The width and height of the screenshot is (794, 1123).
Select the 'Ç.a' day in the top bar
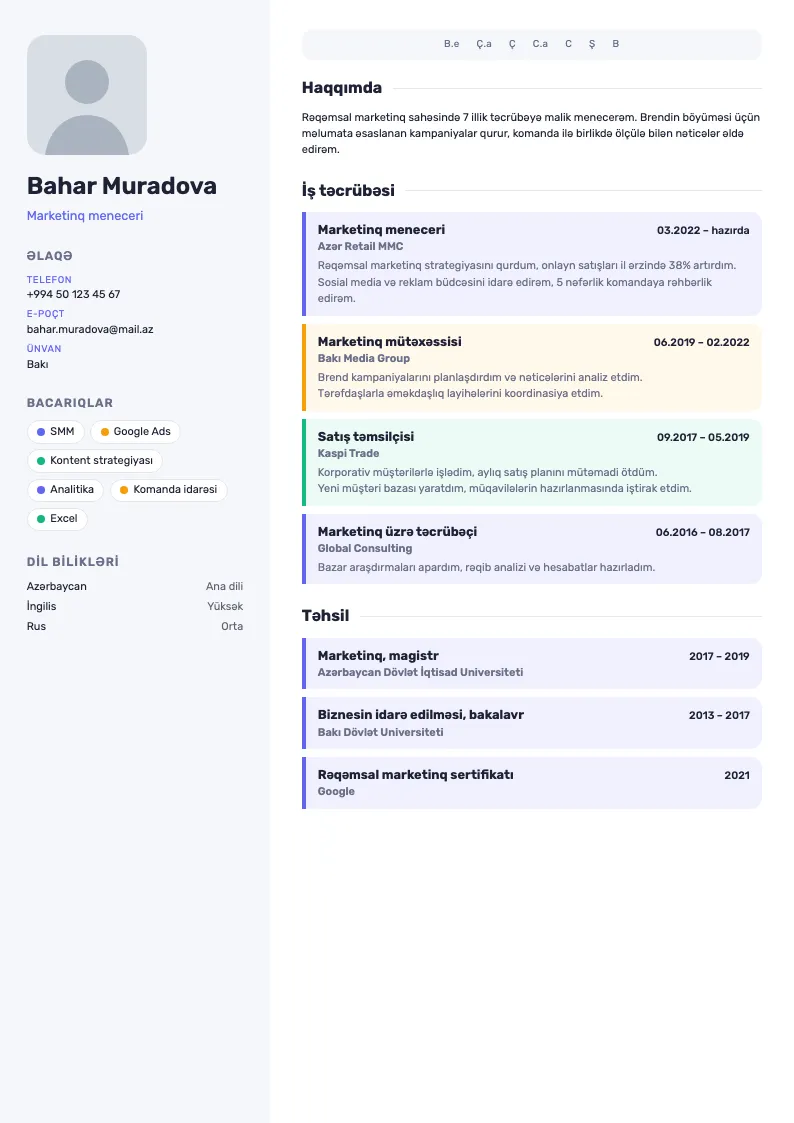coord(484,44)
